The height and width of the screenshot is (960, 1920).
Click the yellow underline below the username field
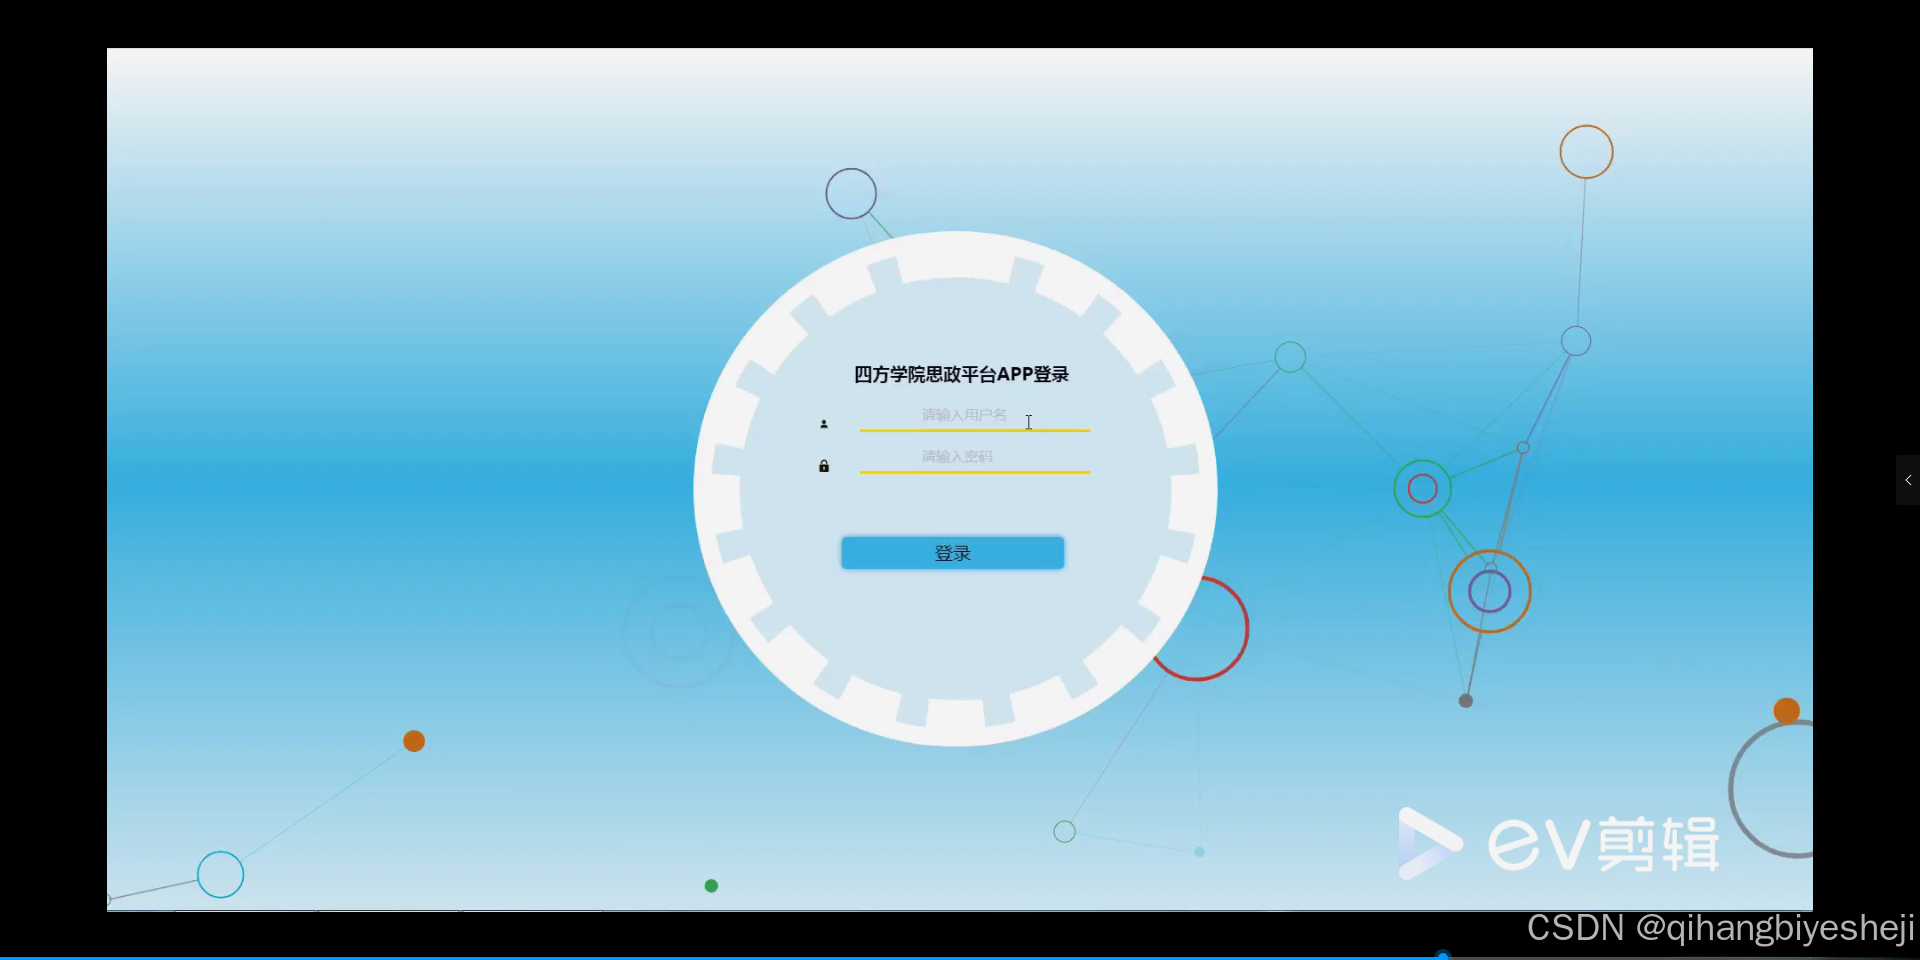[x=974, y=430]
